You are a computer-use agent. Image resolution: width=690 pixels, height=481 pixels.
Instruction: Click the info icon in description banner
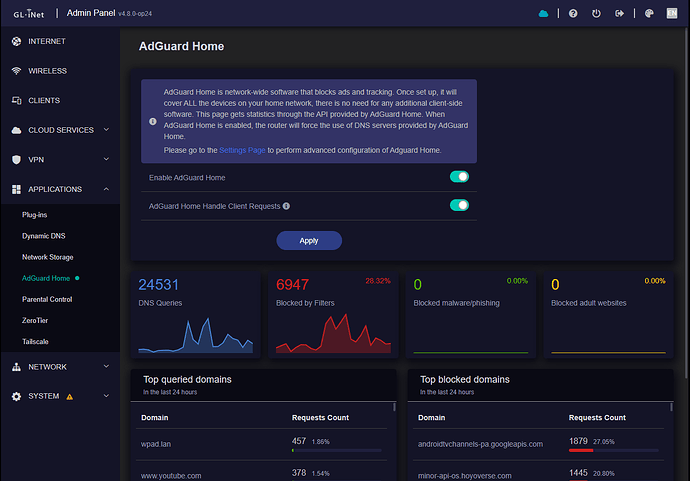pyautogui.click(x=153, y=121)
